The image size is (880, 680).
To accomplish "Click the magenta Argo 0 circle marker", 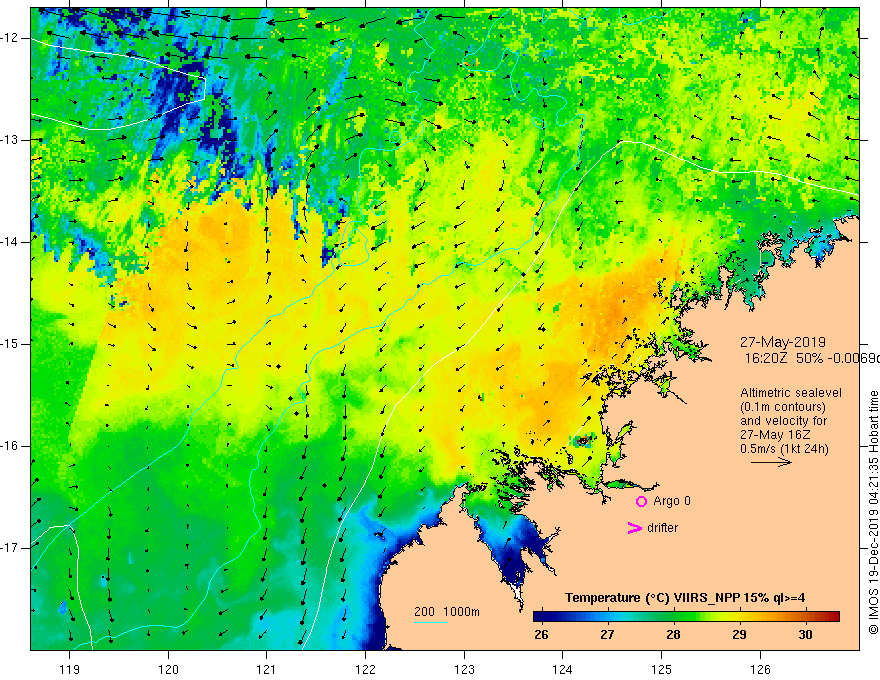I will click(x=641, y=501).
